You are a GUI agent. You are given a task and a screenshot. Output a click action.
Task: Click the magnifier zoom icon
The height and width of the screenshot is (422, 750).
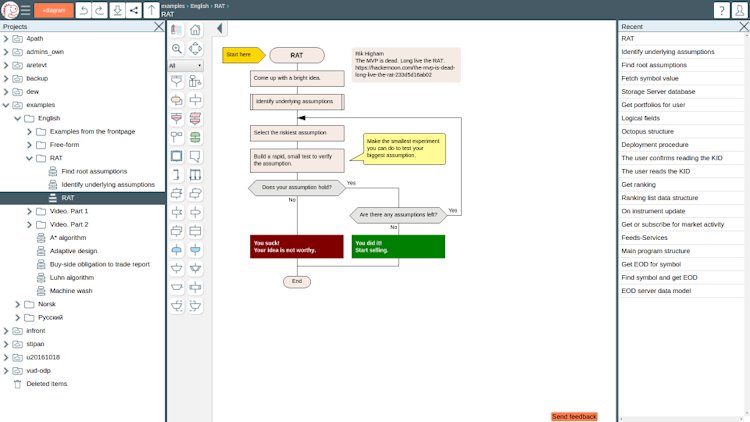point(176,48)
